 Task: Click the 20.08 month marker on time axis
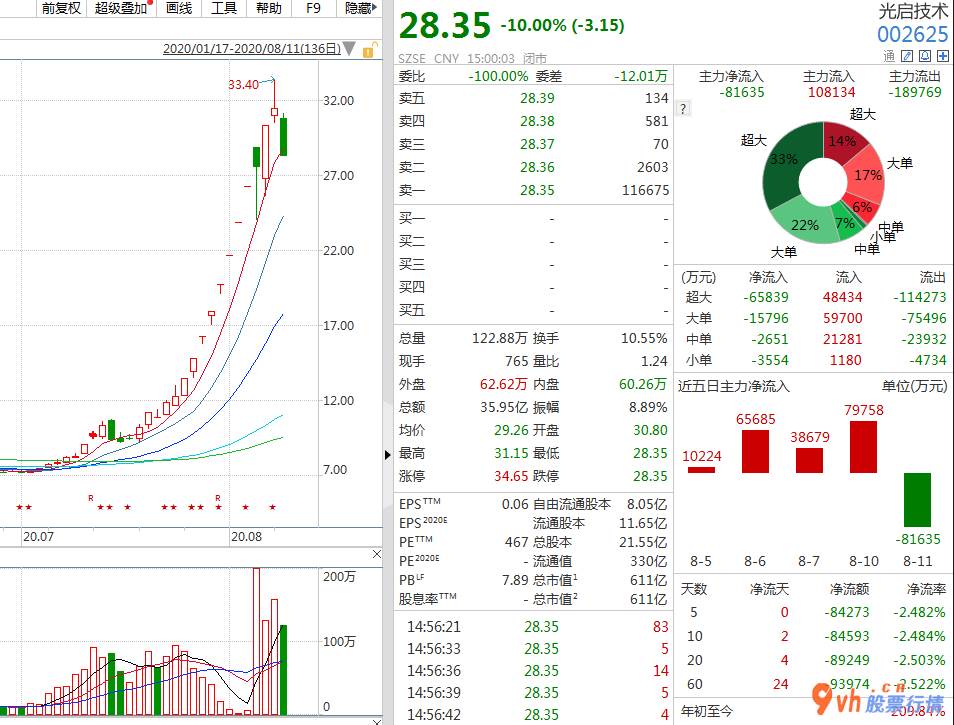(246, 537)
